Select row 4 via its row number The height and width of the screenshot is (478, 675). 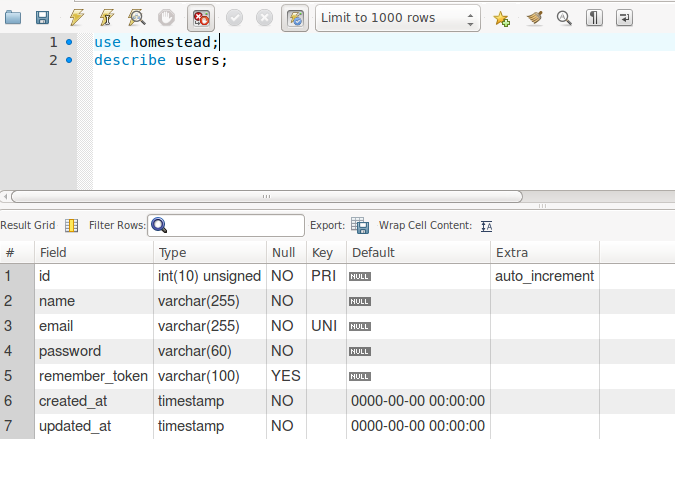tap(17, 351)
